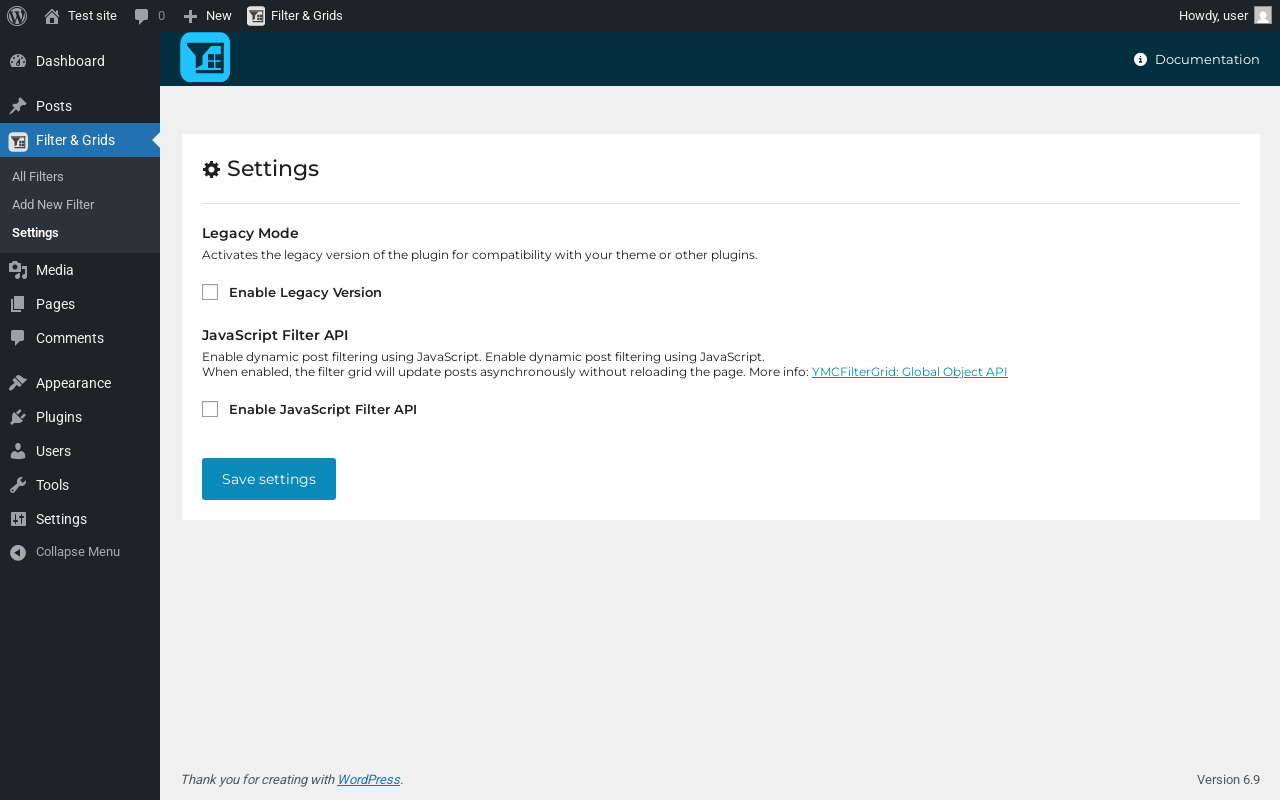Open All Filters submenu item
Screen dimensions: 1280x800
click(x=38, y=177)
